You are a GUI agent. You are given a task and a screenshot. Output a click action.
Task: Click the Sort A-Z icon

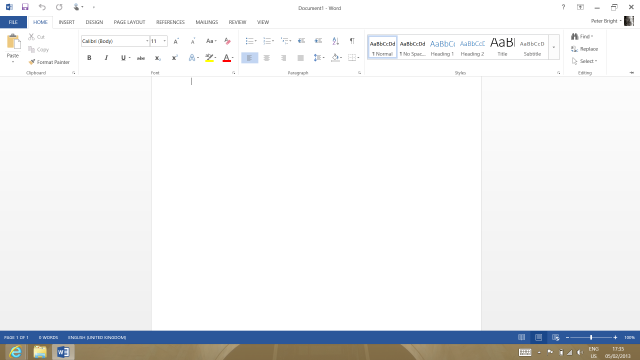[x=336, y=41]
